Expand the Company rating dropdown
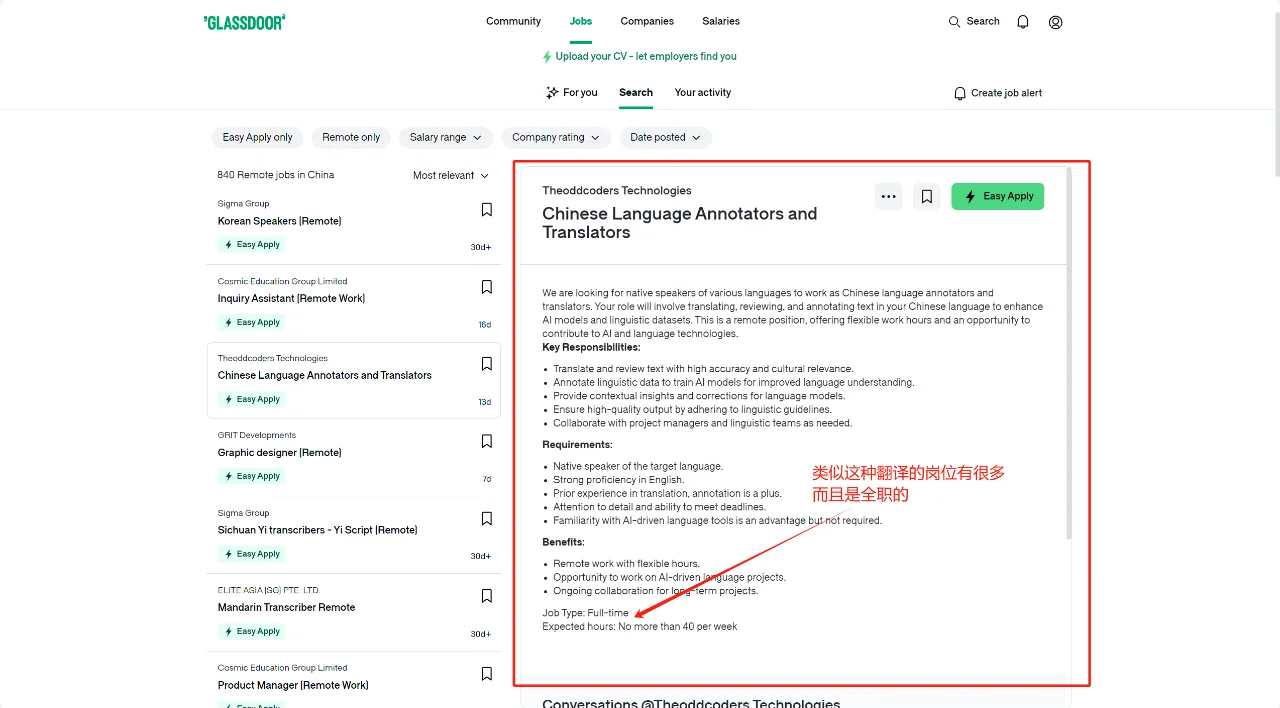The width and height of the screenshot is (1280, 708). point(555,138)
